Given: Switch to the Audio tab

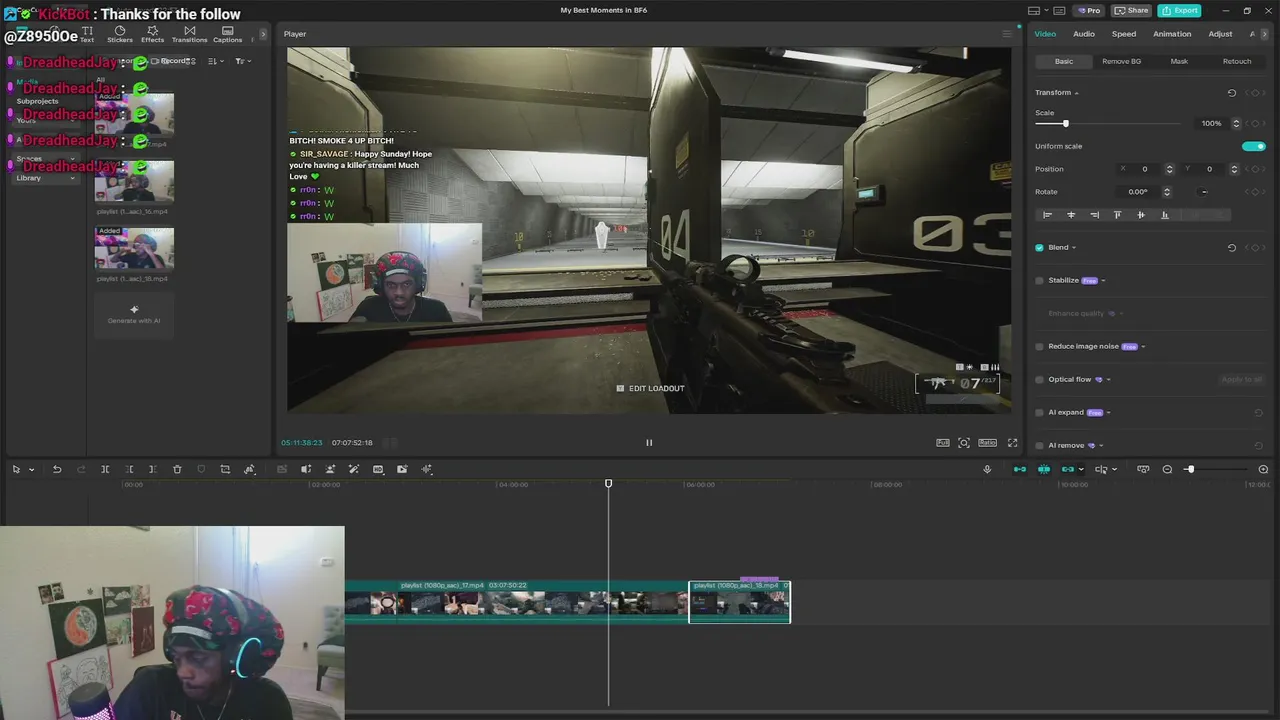Looking at the screenshot, I should pyautogui.click(x=1084, y=34).
